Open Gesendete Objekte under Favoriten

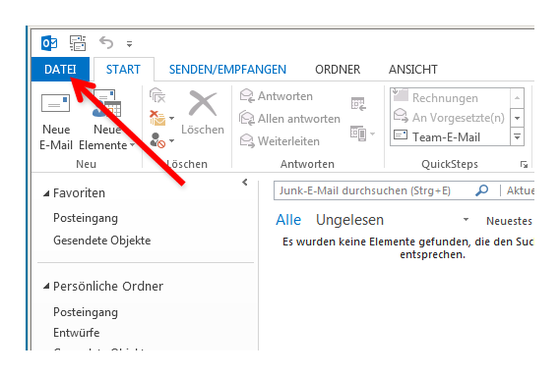pos(102,240)
